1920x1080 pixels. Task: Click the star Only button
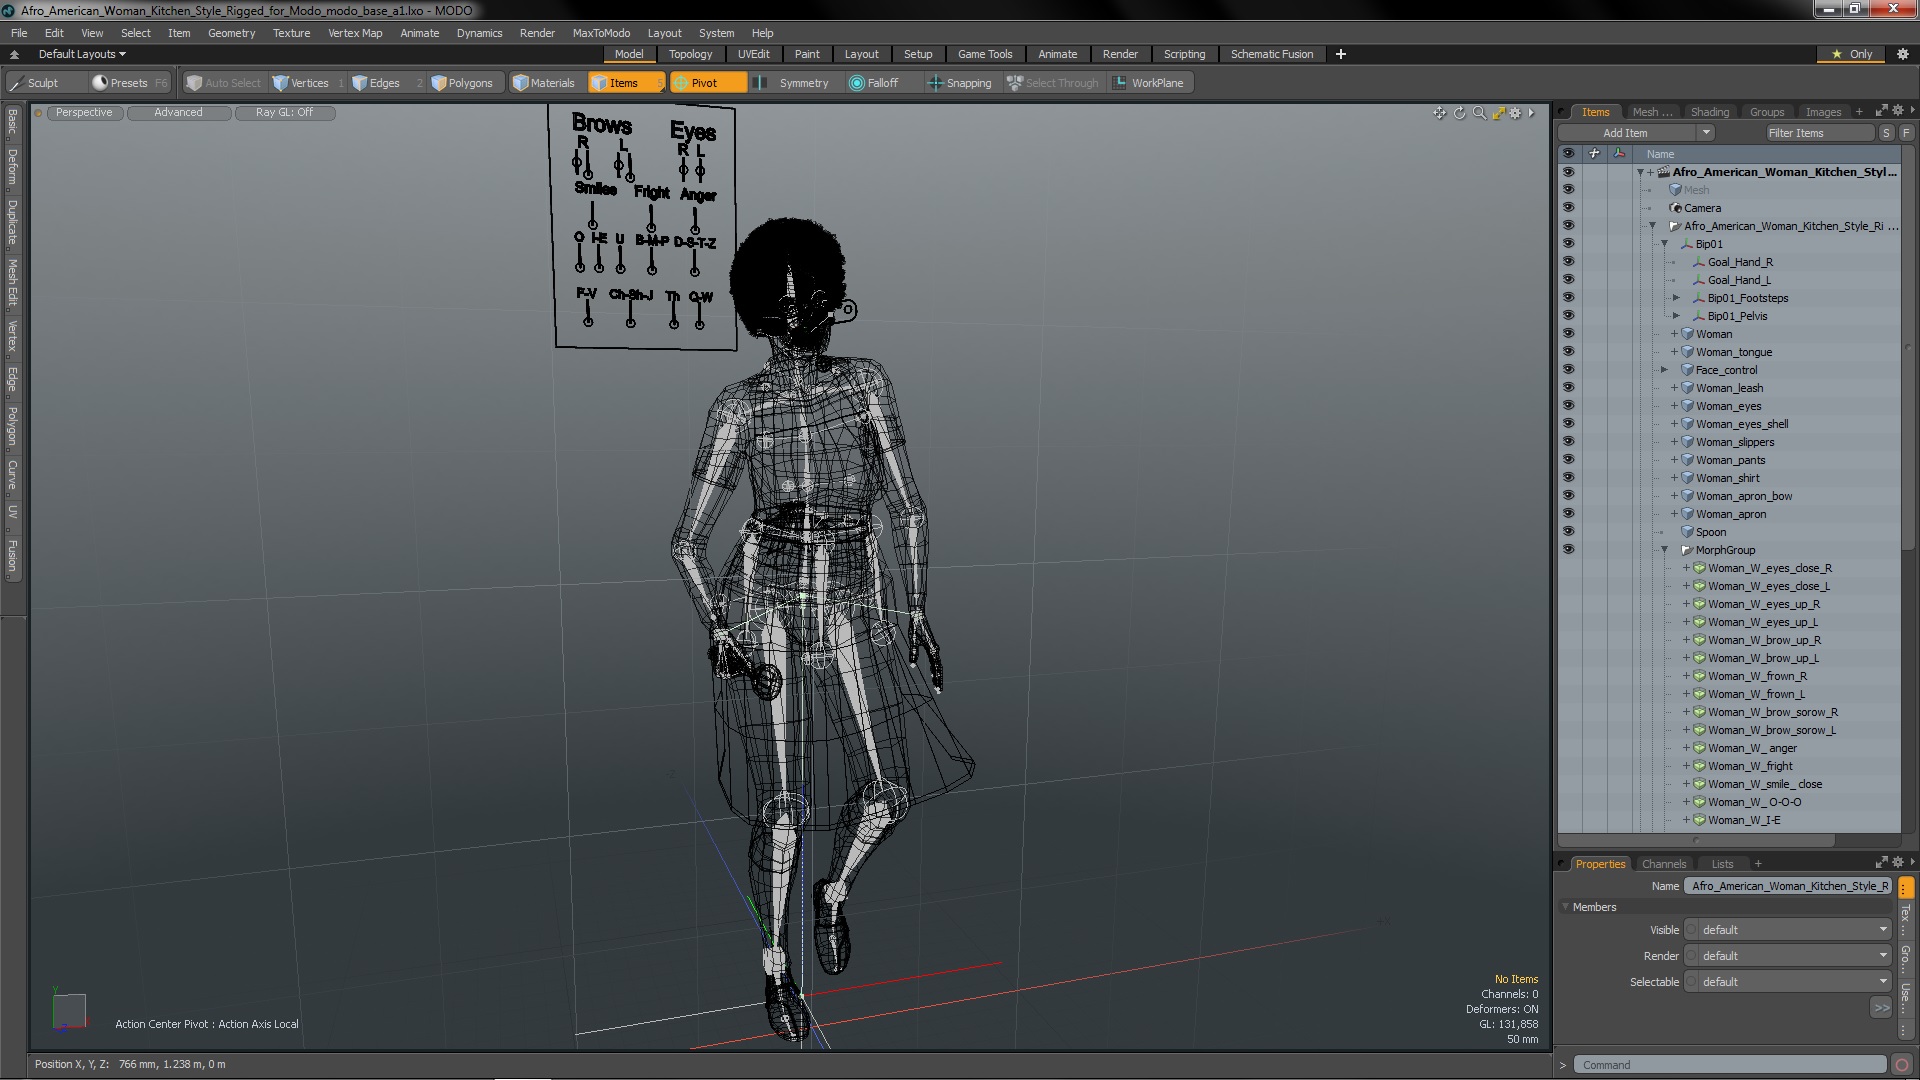[x=1852, y=54]
